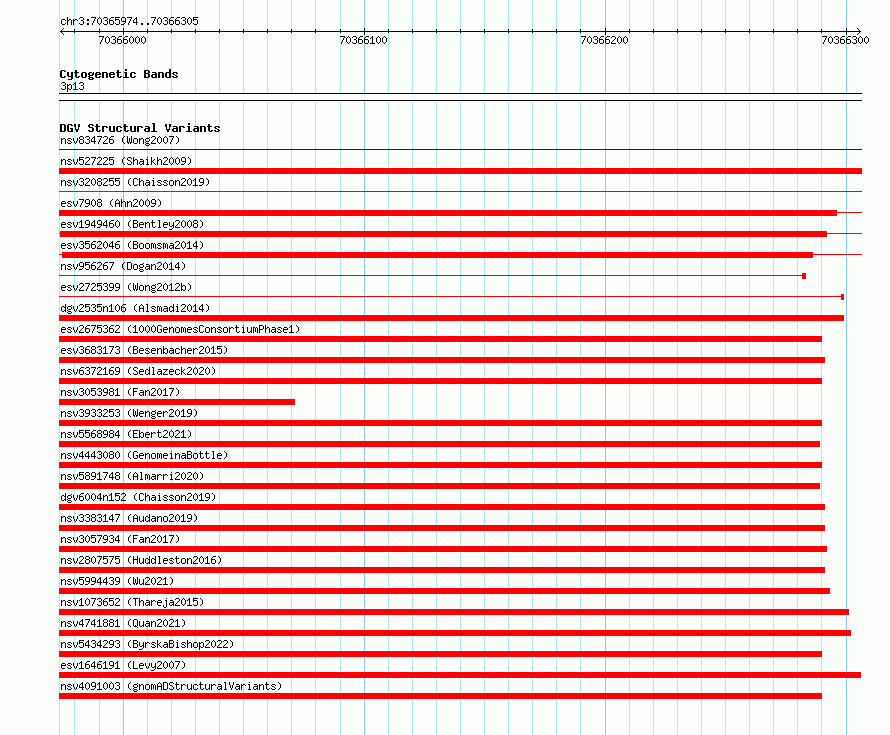Select variant label dgv6004n152 (Chaisson2019)
This screenshot has width=890, height=735.
(138, 497)
